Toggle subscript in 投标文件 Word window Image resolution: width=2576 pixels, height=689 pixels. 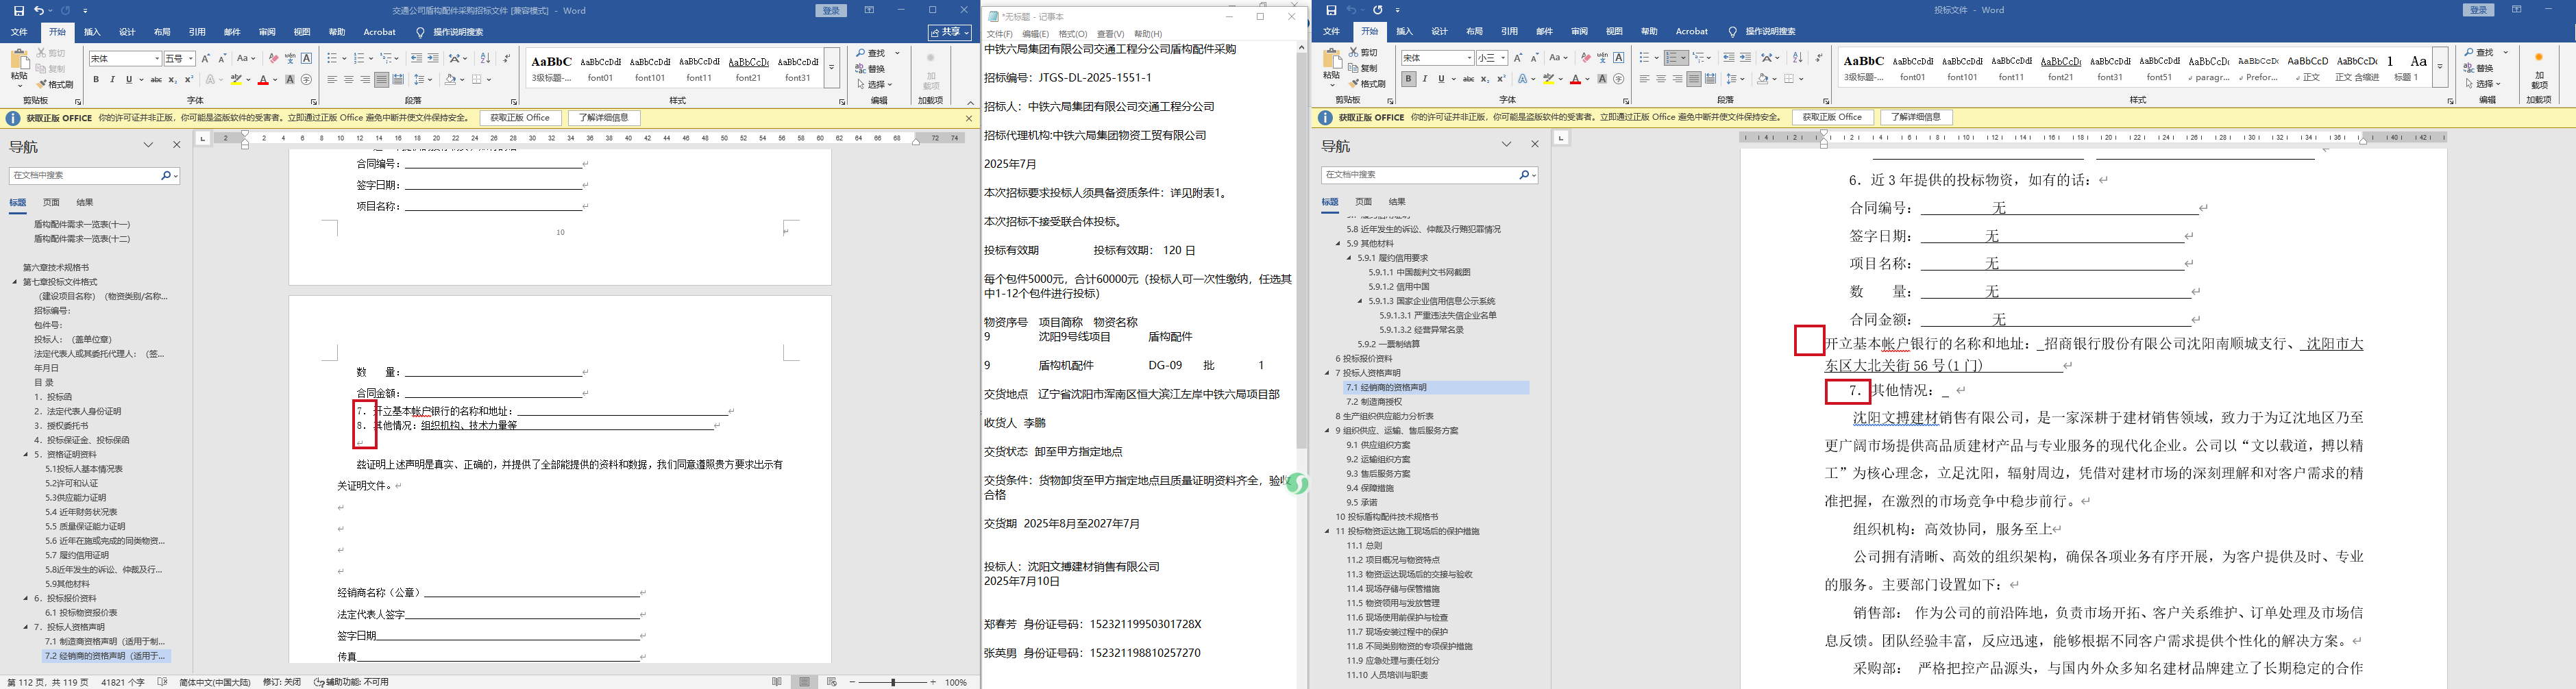pos(1485,79)
